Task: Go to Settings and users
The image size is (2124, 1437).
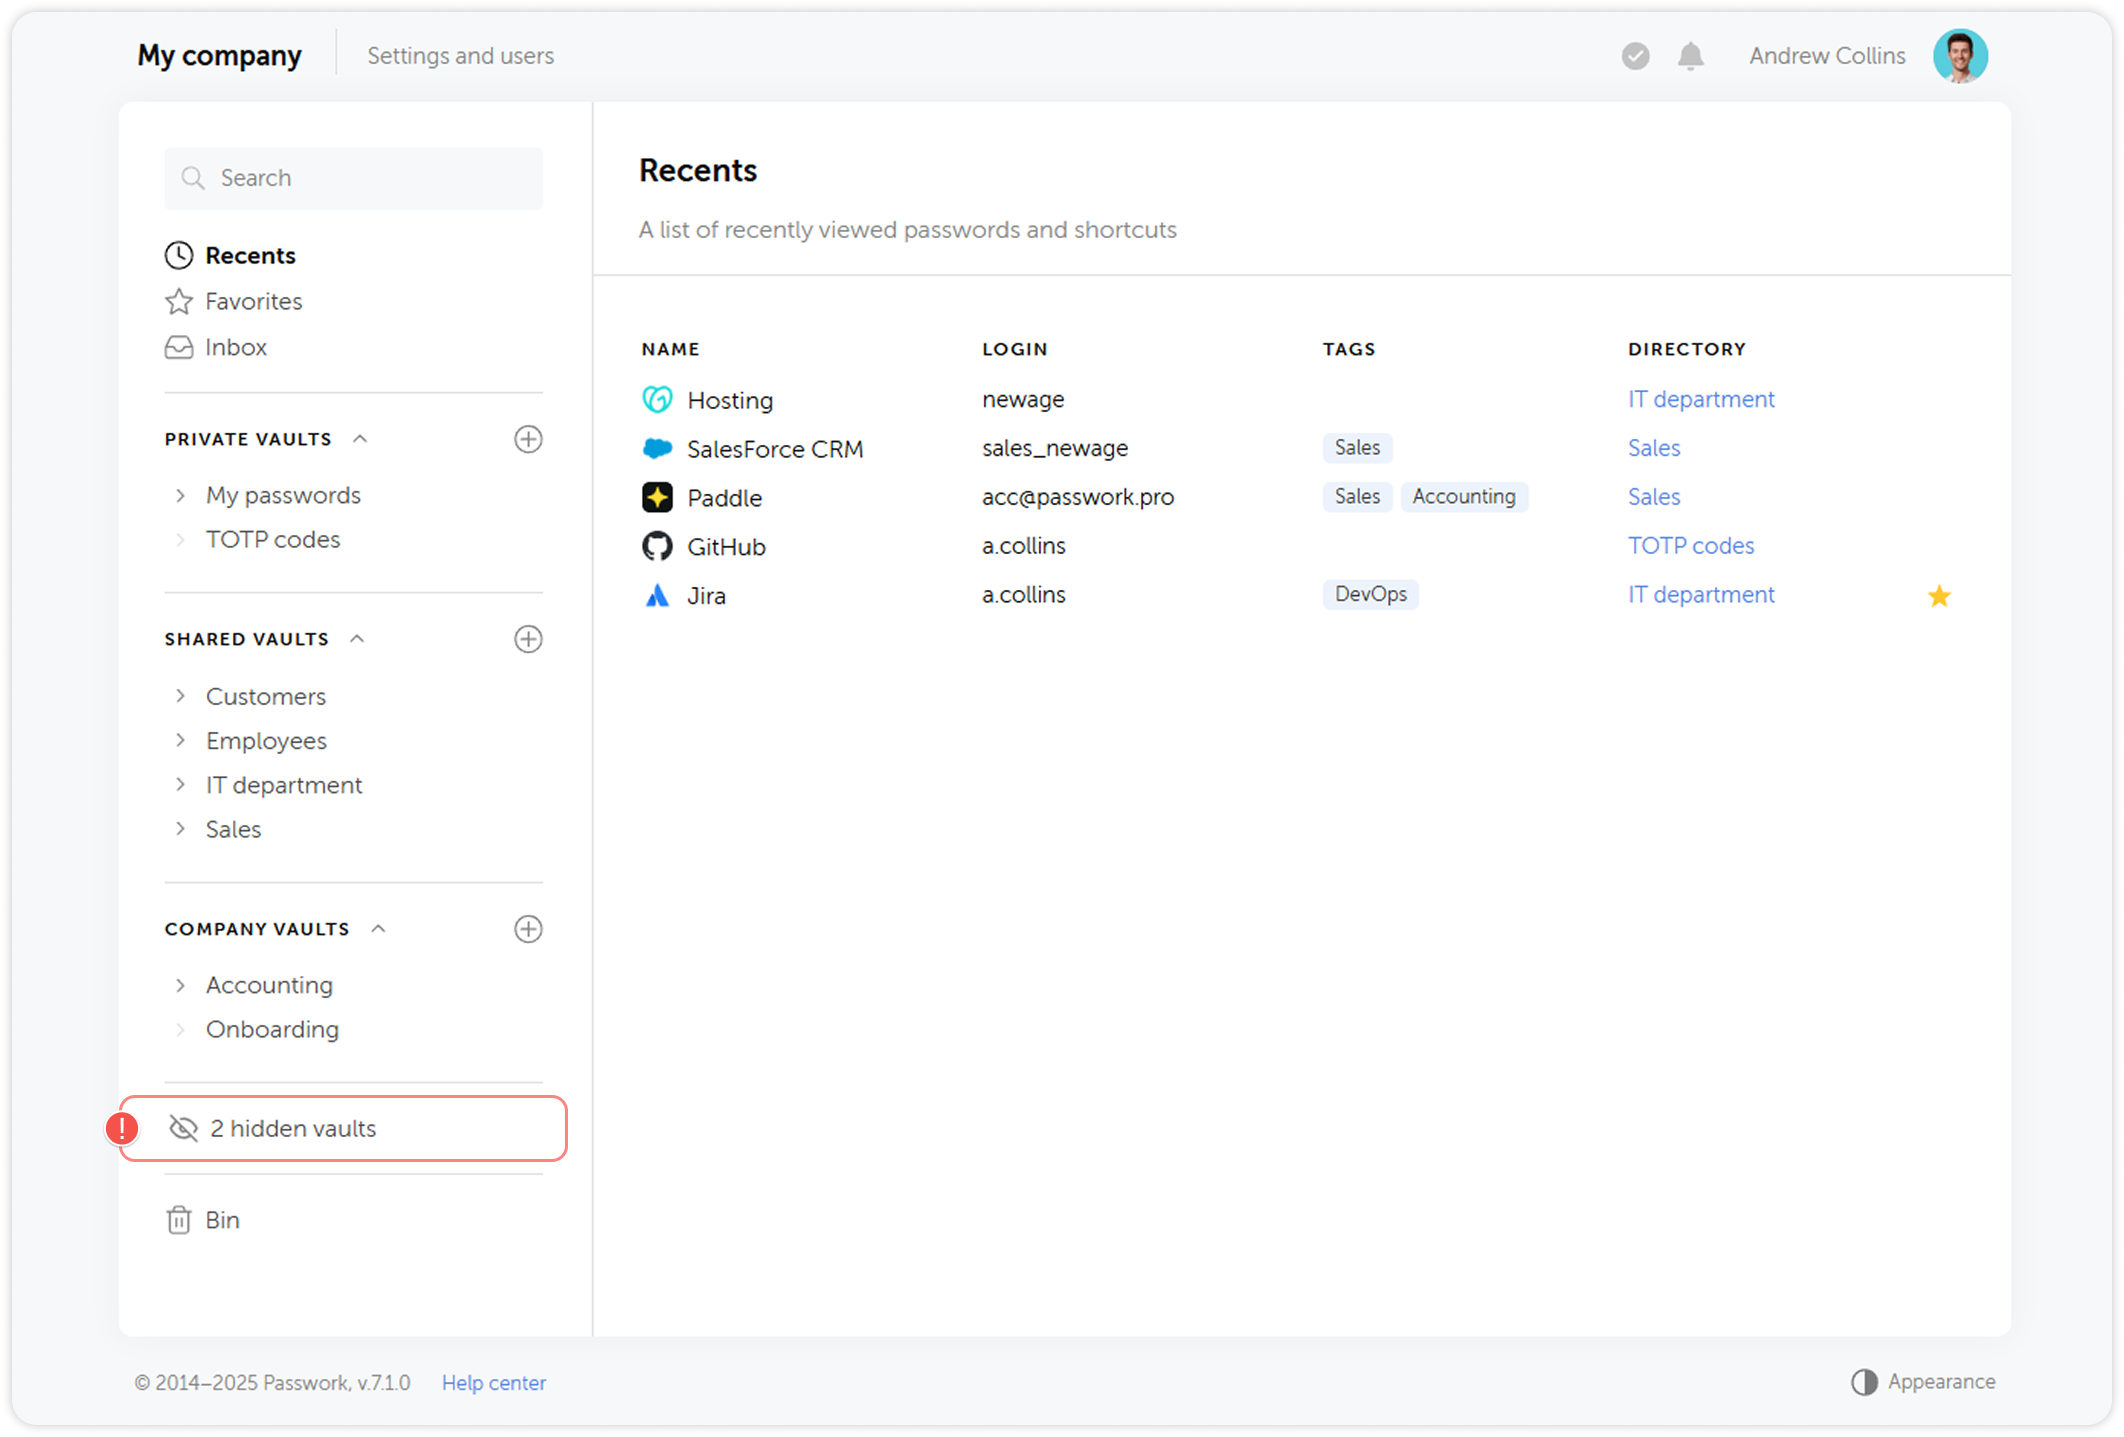Action: pos(460,56)
